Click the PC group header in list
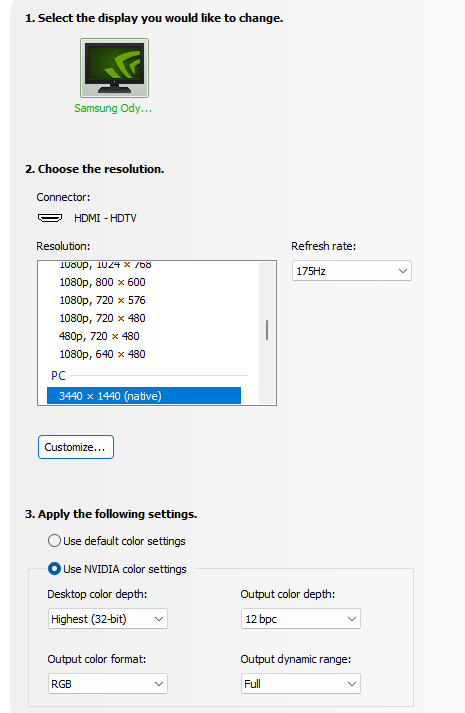The image size is (465, 713). click(59, 376)
